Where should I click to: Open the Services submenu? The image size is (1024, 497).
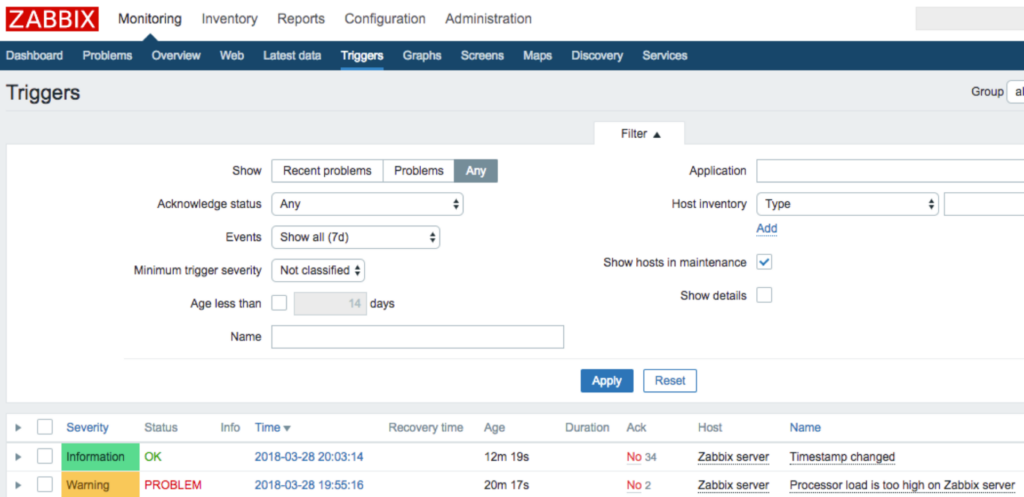(x=665, y=56)
